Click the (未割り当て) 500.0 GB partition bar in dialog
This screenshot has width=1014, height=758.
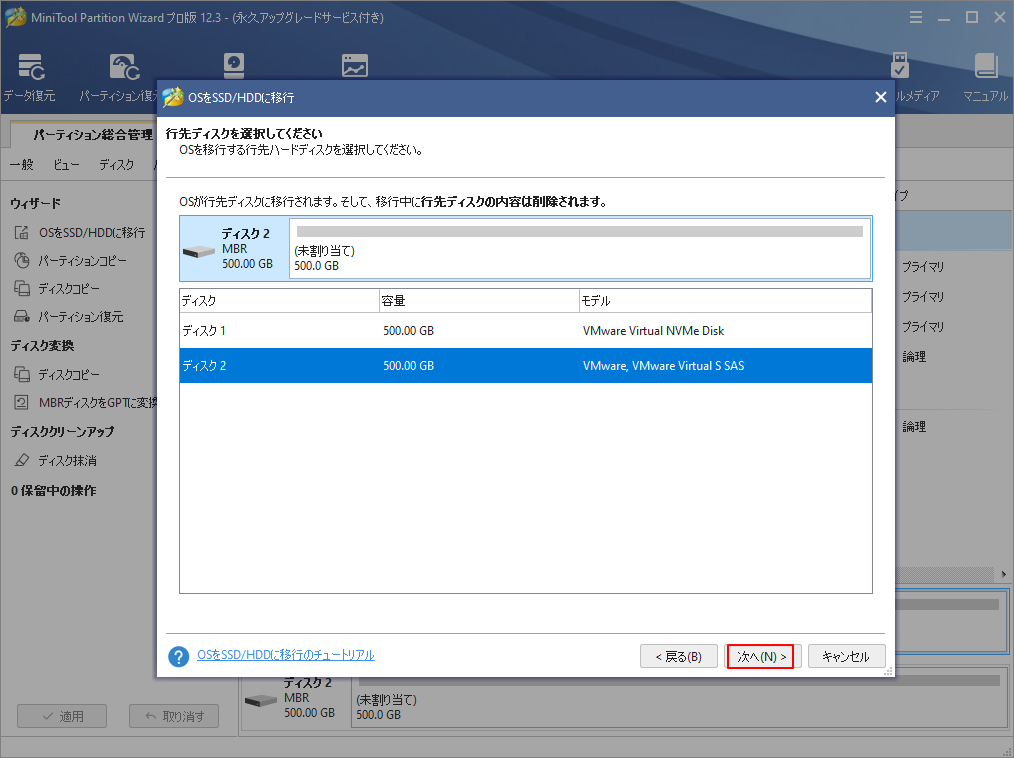pyautogui.click(x=579, y=248)
